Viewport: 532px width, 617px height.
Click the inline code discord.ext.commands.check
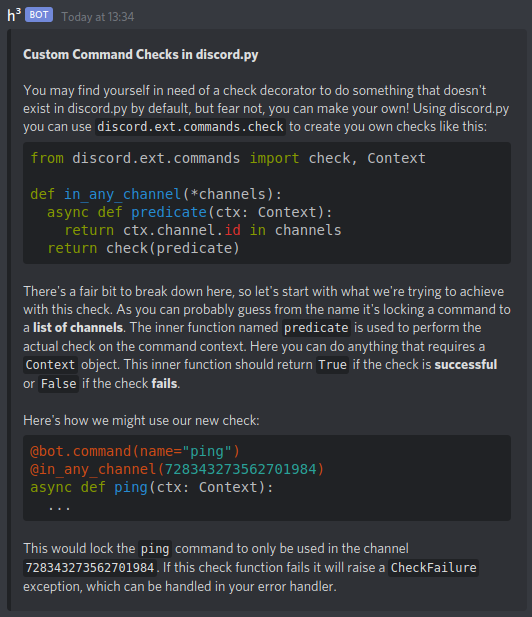coord(190,127)
